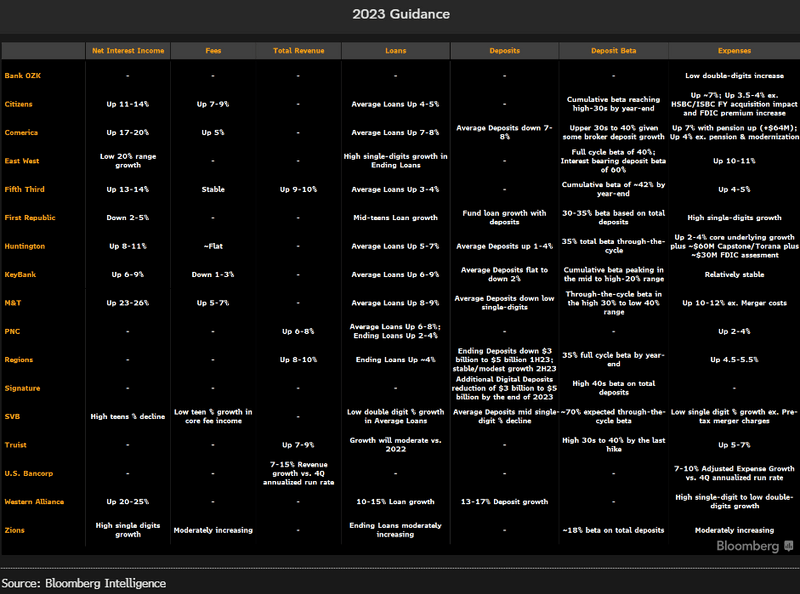Screen dimensions: 800x594
Task: Select the "PNC" row label
Action: (x=12, y=331)
